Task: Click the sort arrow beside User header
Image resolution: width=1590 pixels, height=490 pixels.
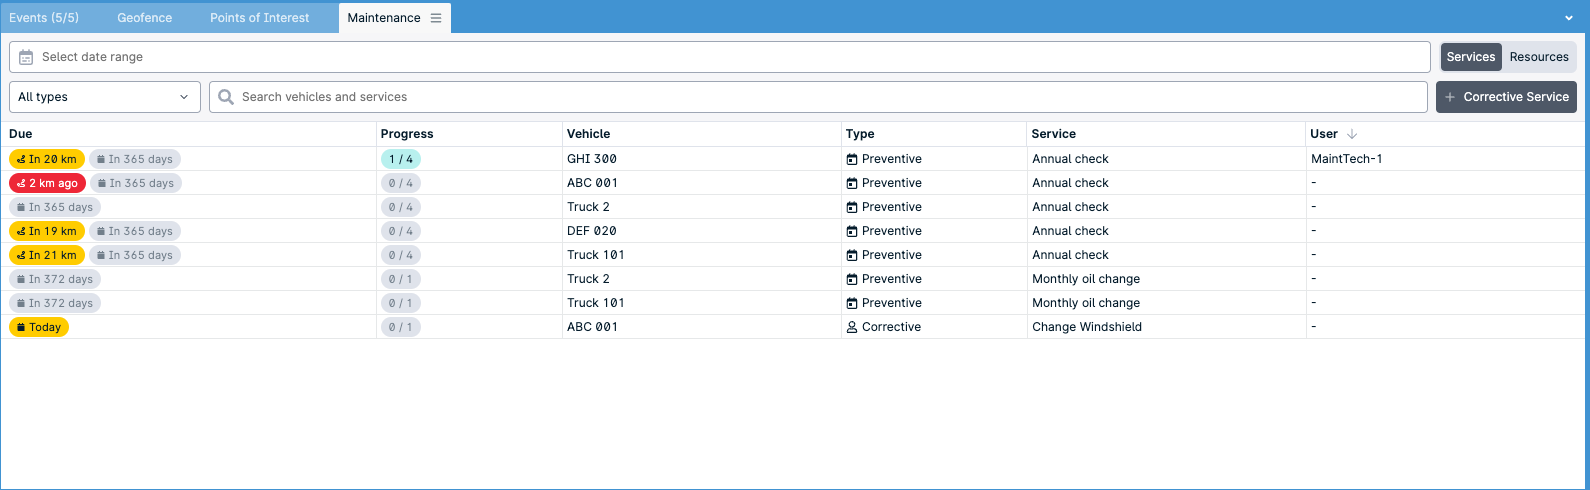Action: [x=1352, y=134]
